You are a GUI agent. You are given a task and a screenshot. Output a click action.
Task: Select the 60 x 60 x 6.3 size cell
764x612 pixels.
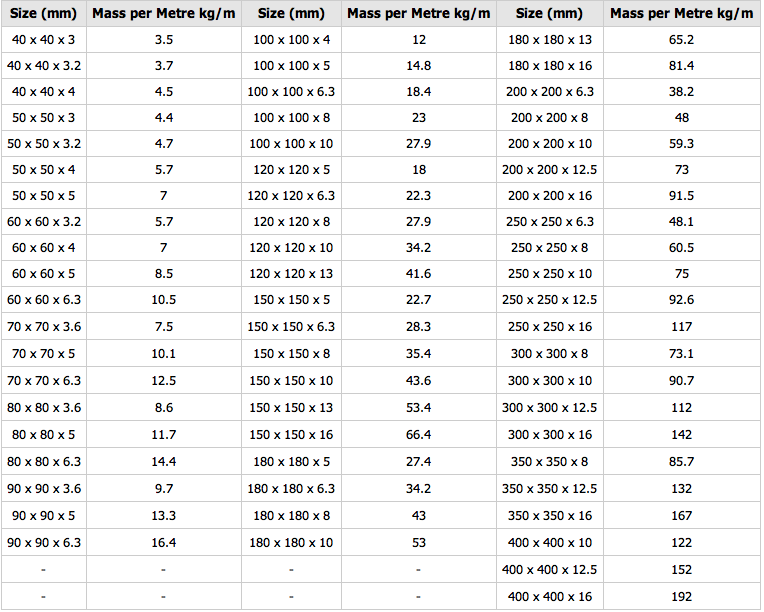click(x=43, y=300)
